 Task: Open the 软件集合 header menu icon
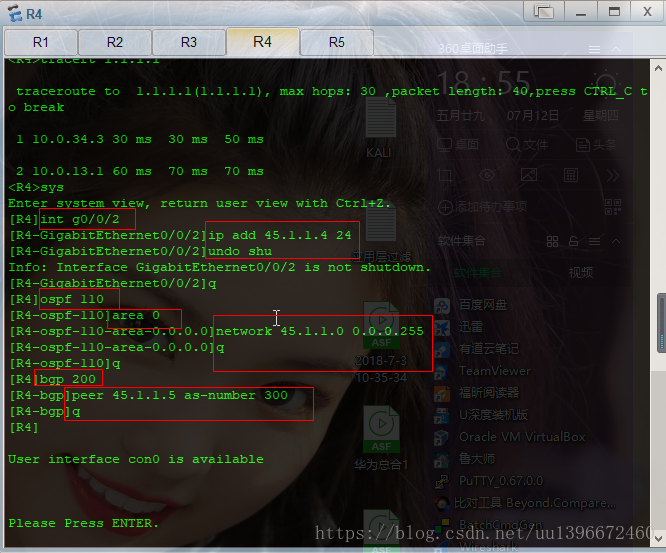[594, 242]
